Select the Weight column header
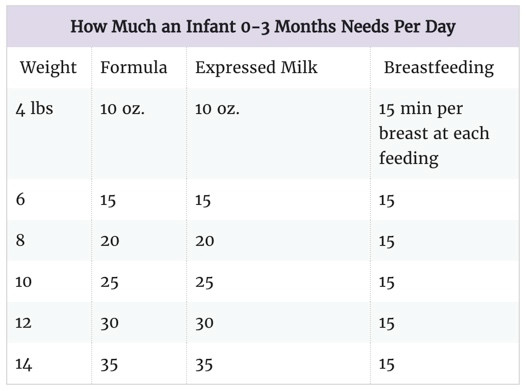Screen dimensions: 526x391 (48, 68)
